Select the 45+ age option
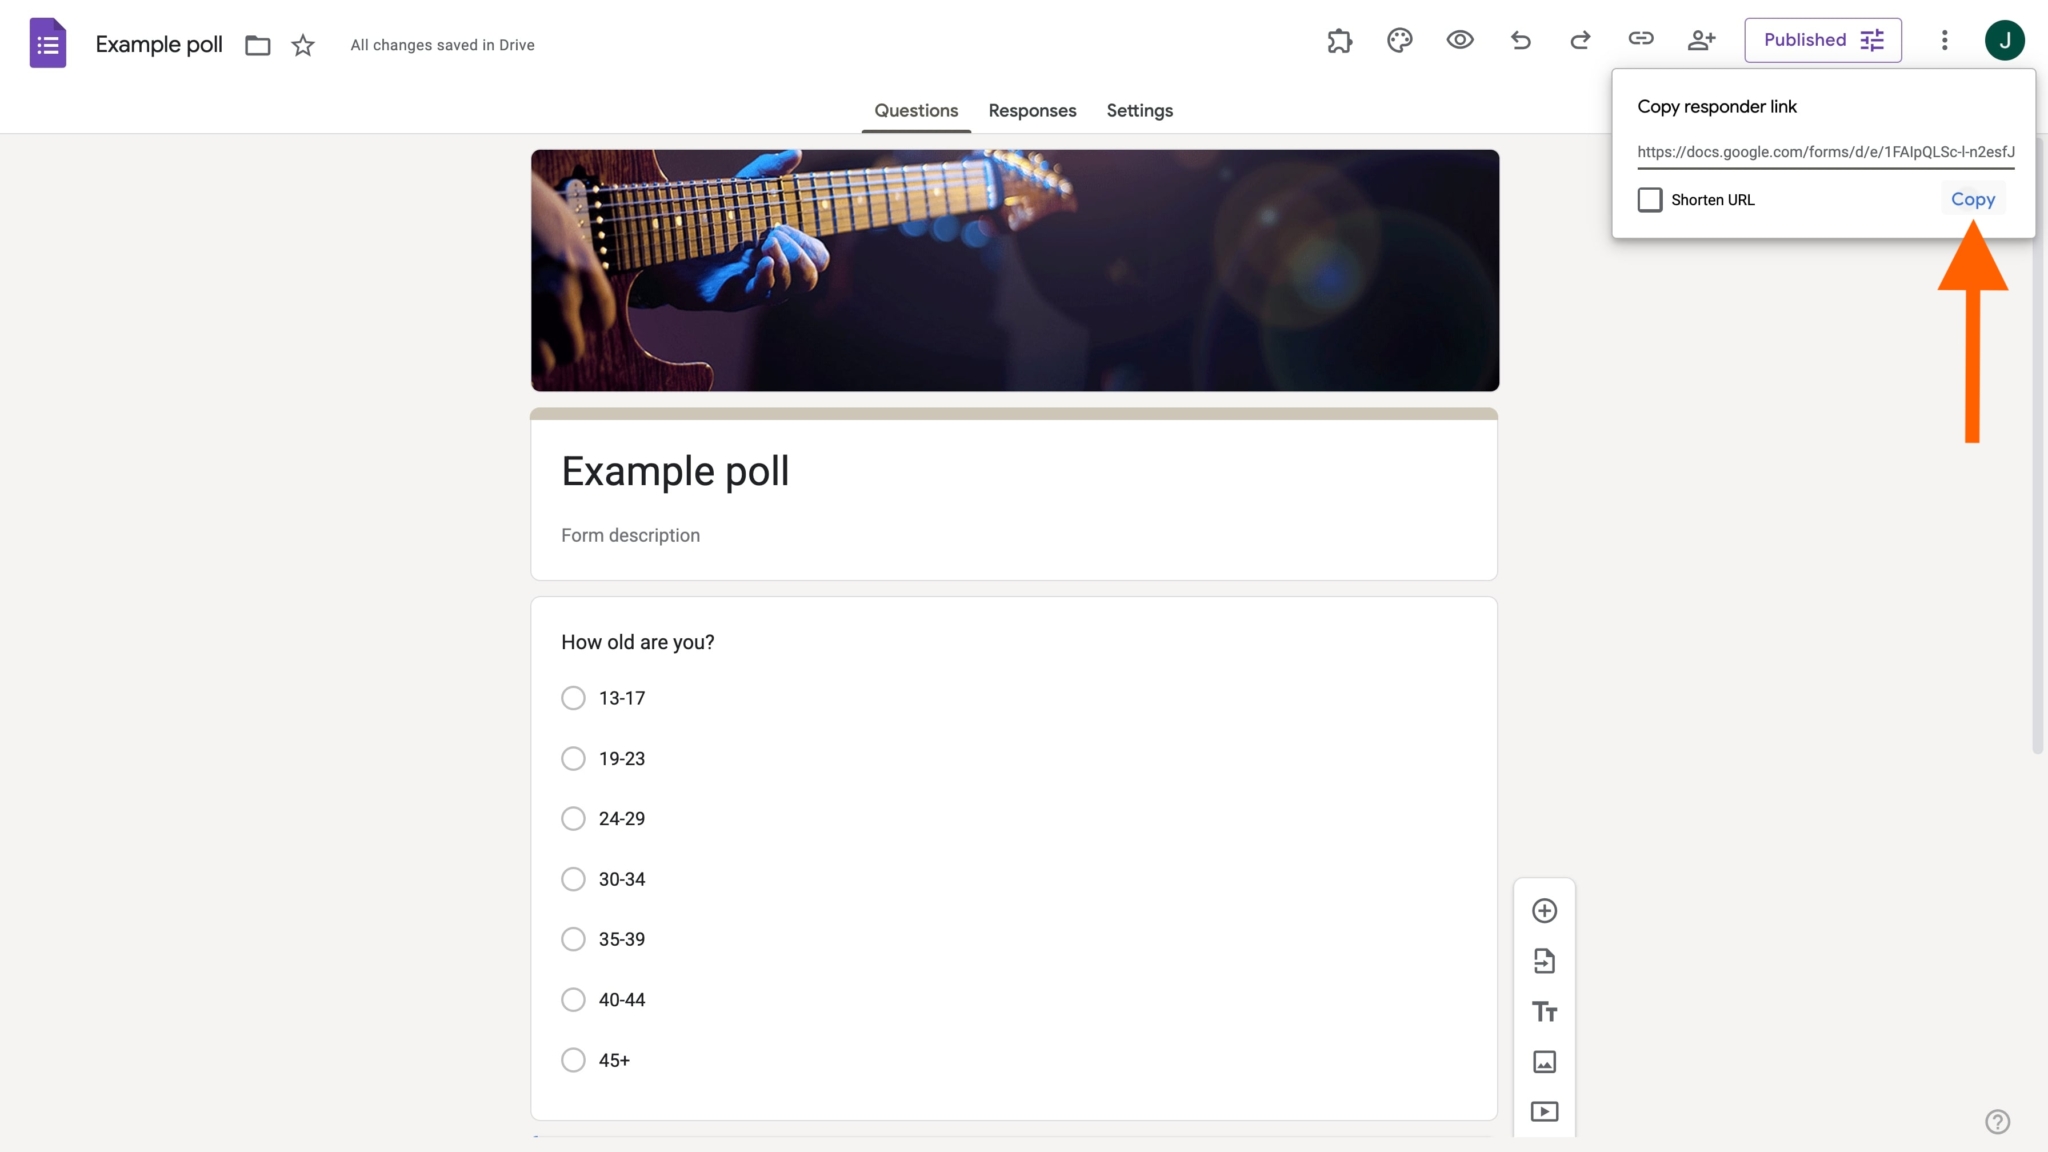This screenshot has height=1152, width=2048. point(573,1059)
